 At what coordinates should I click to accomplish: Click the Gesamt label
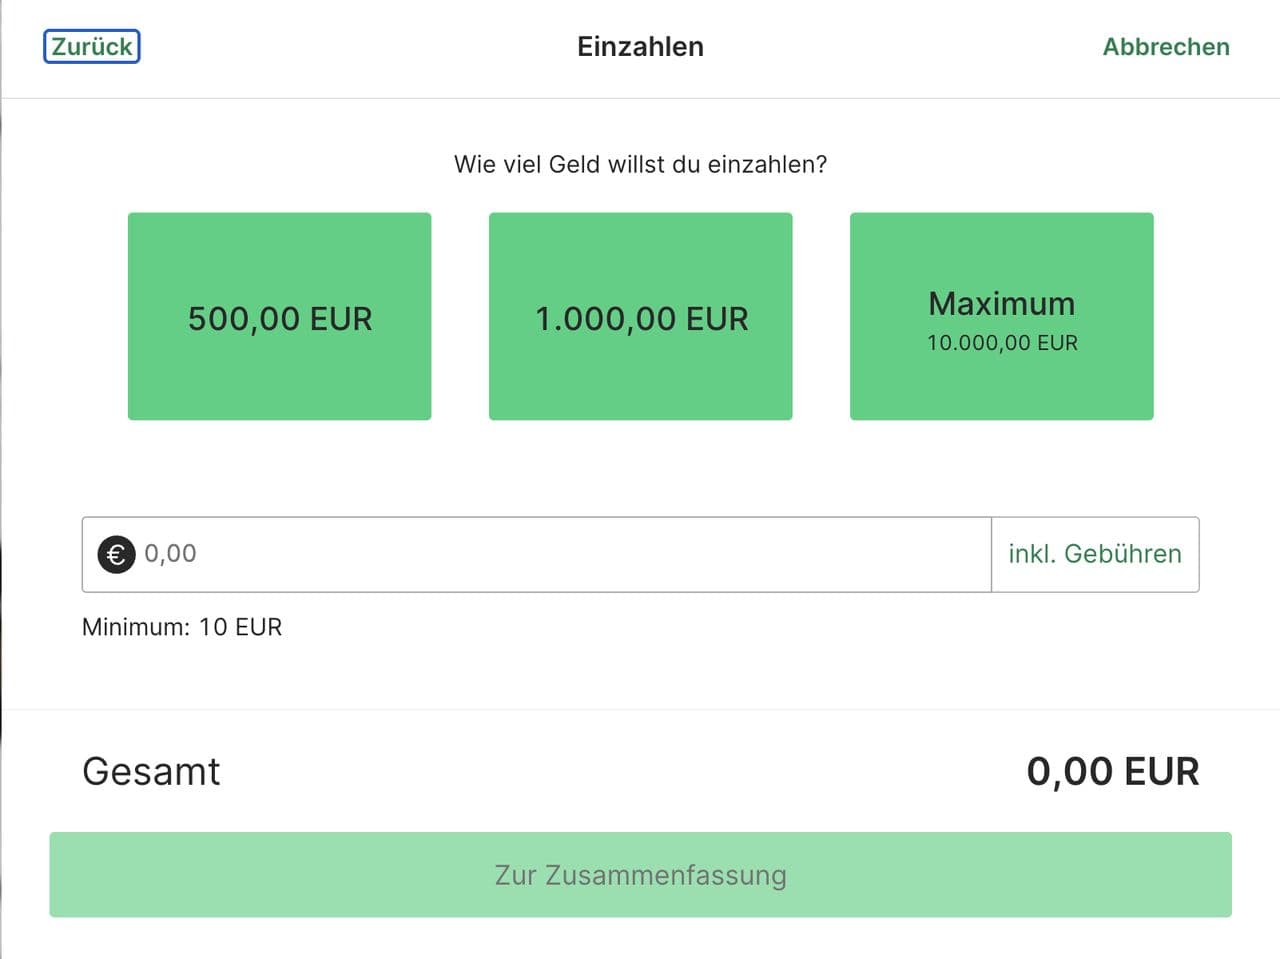(x=151, y=772)
